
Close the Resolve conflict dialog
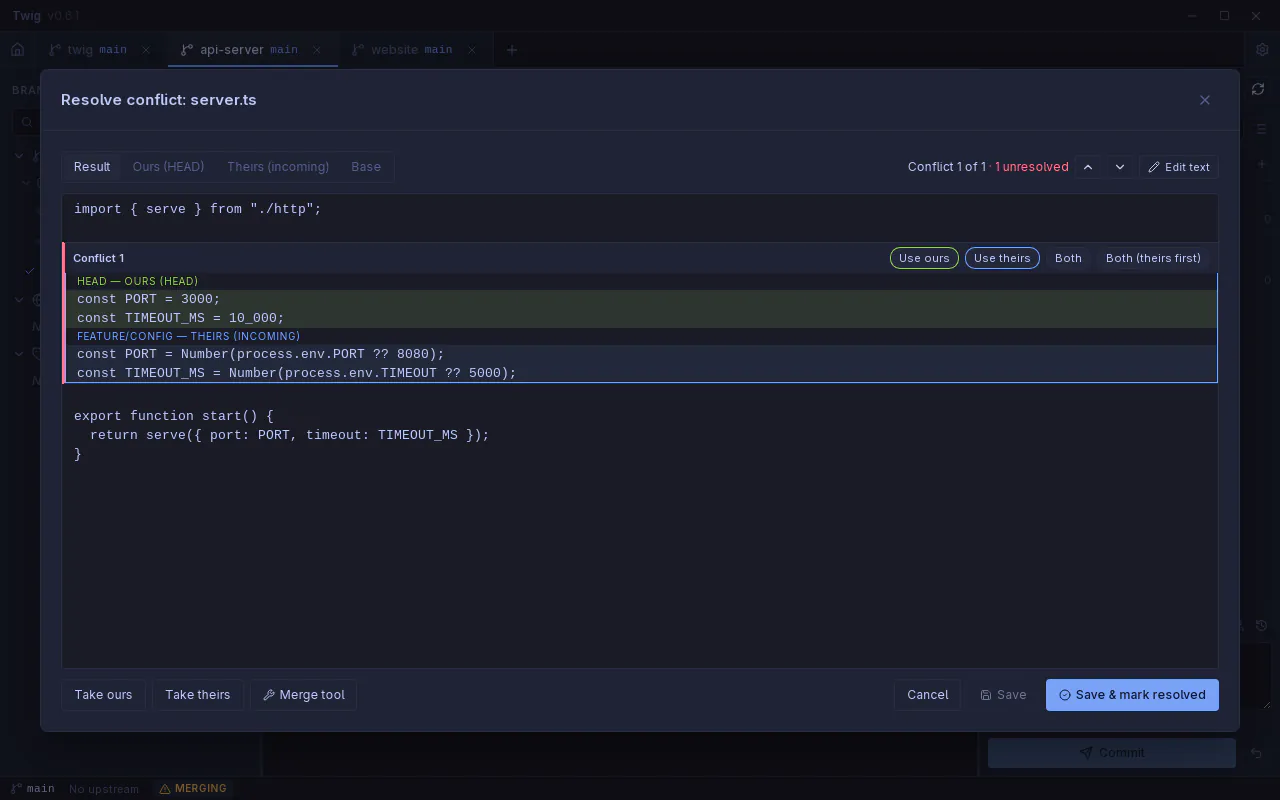pos(1204,100)
